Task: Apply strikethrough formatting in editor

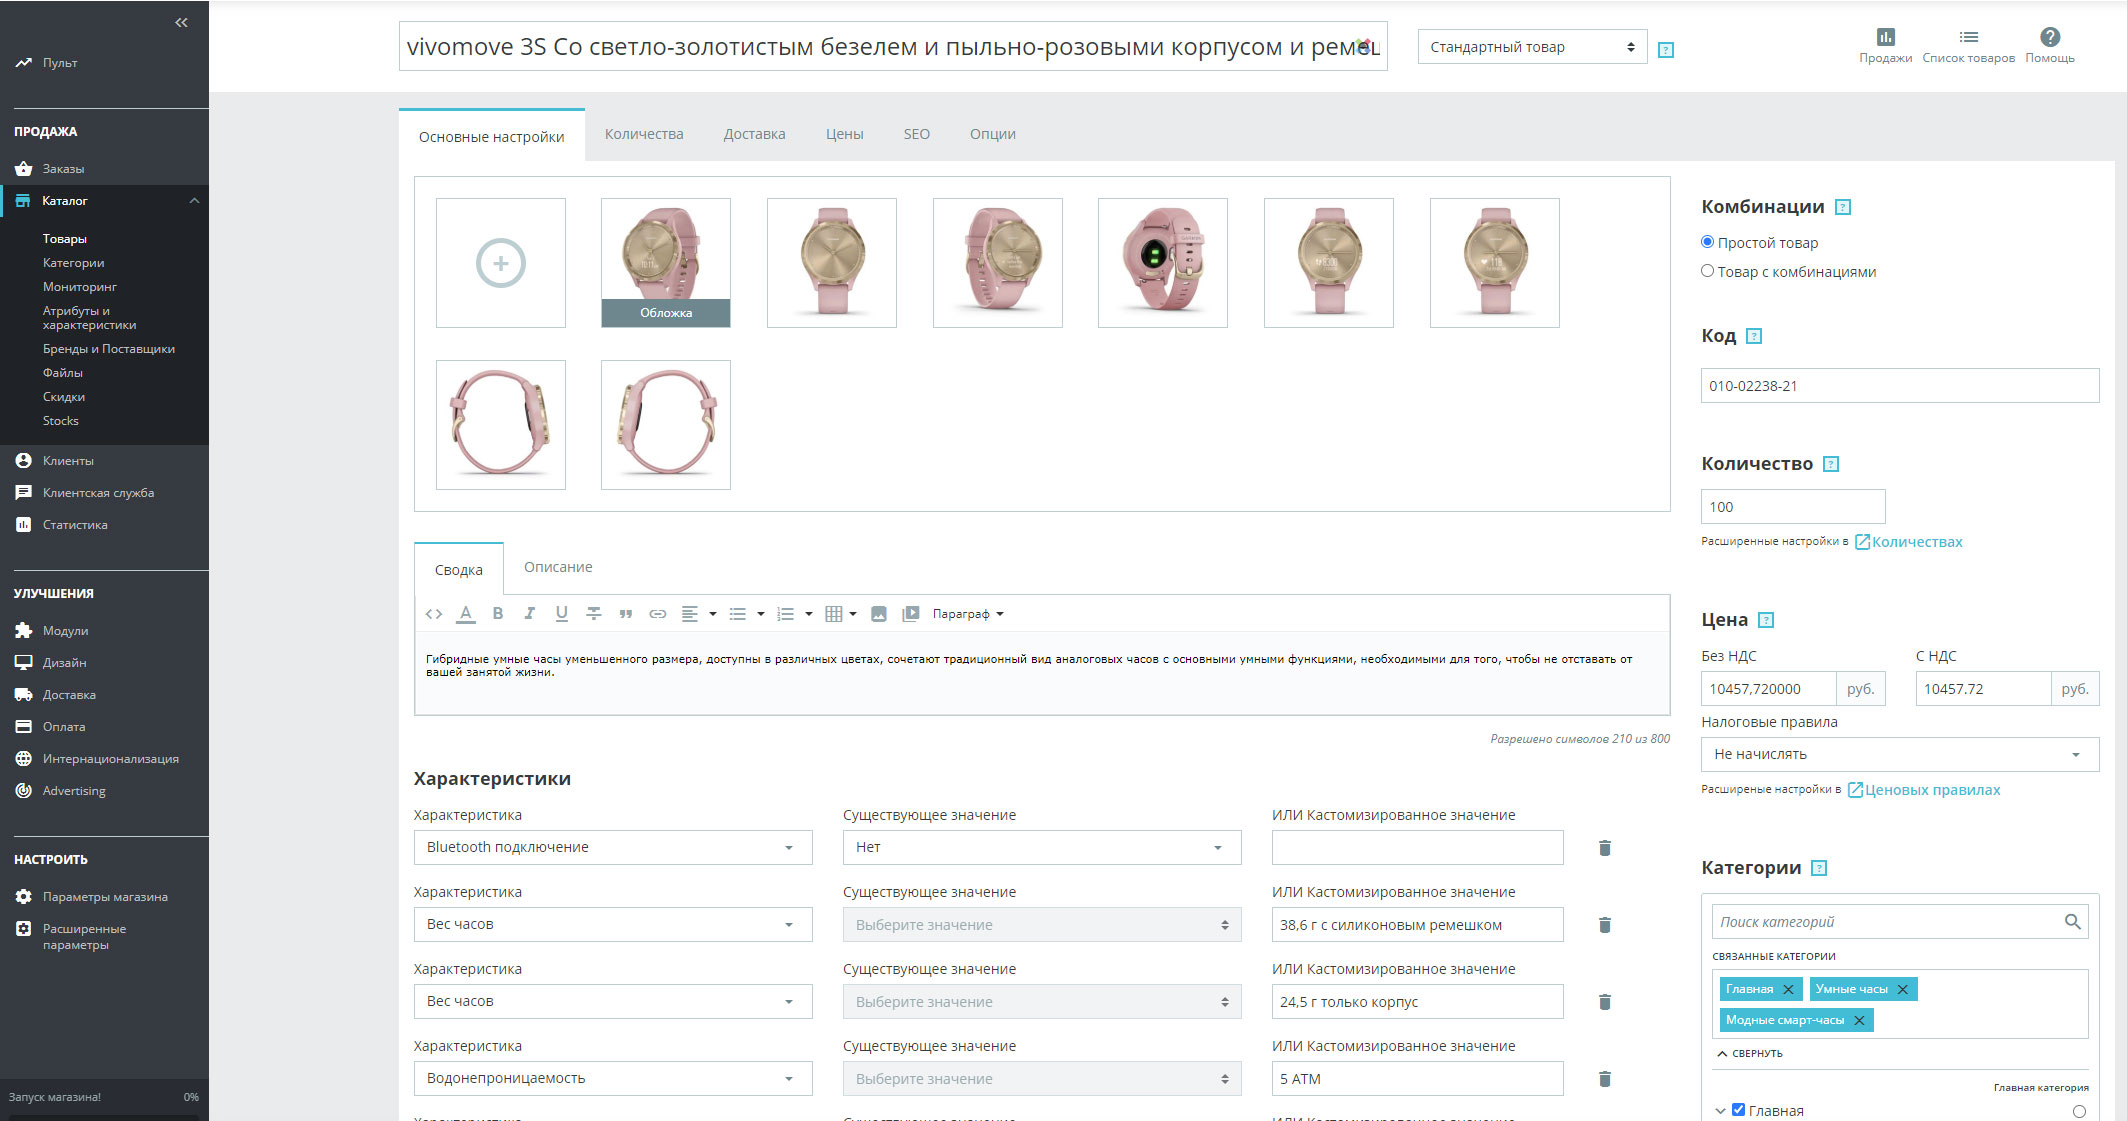Action: (x=594, y=614)
